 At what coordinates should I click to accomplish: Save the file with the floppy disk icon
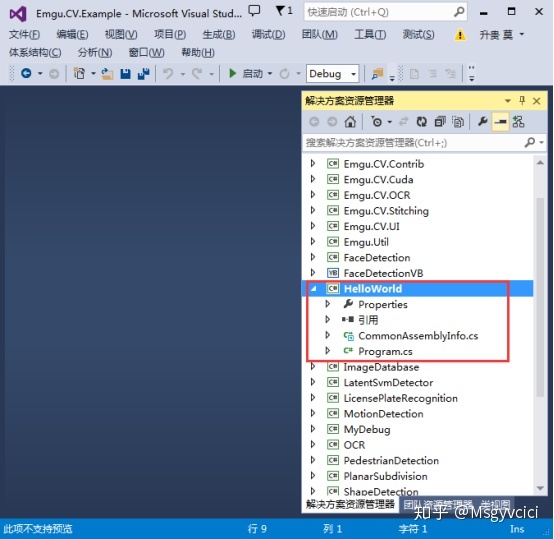point(125,73)
